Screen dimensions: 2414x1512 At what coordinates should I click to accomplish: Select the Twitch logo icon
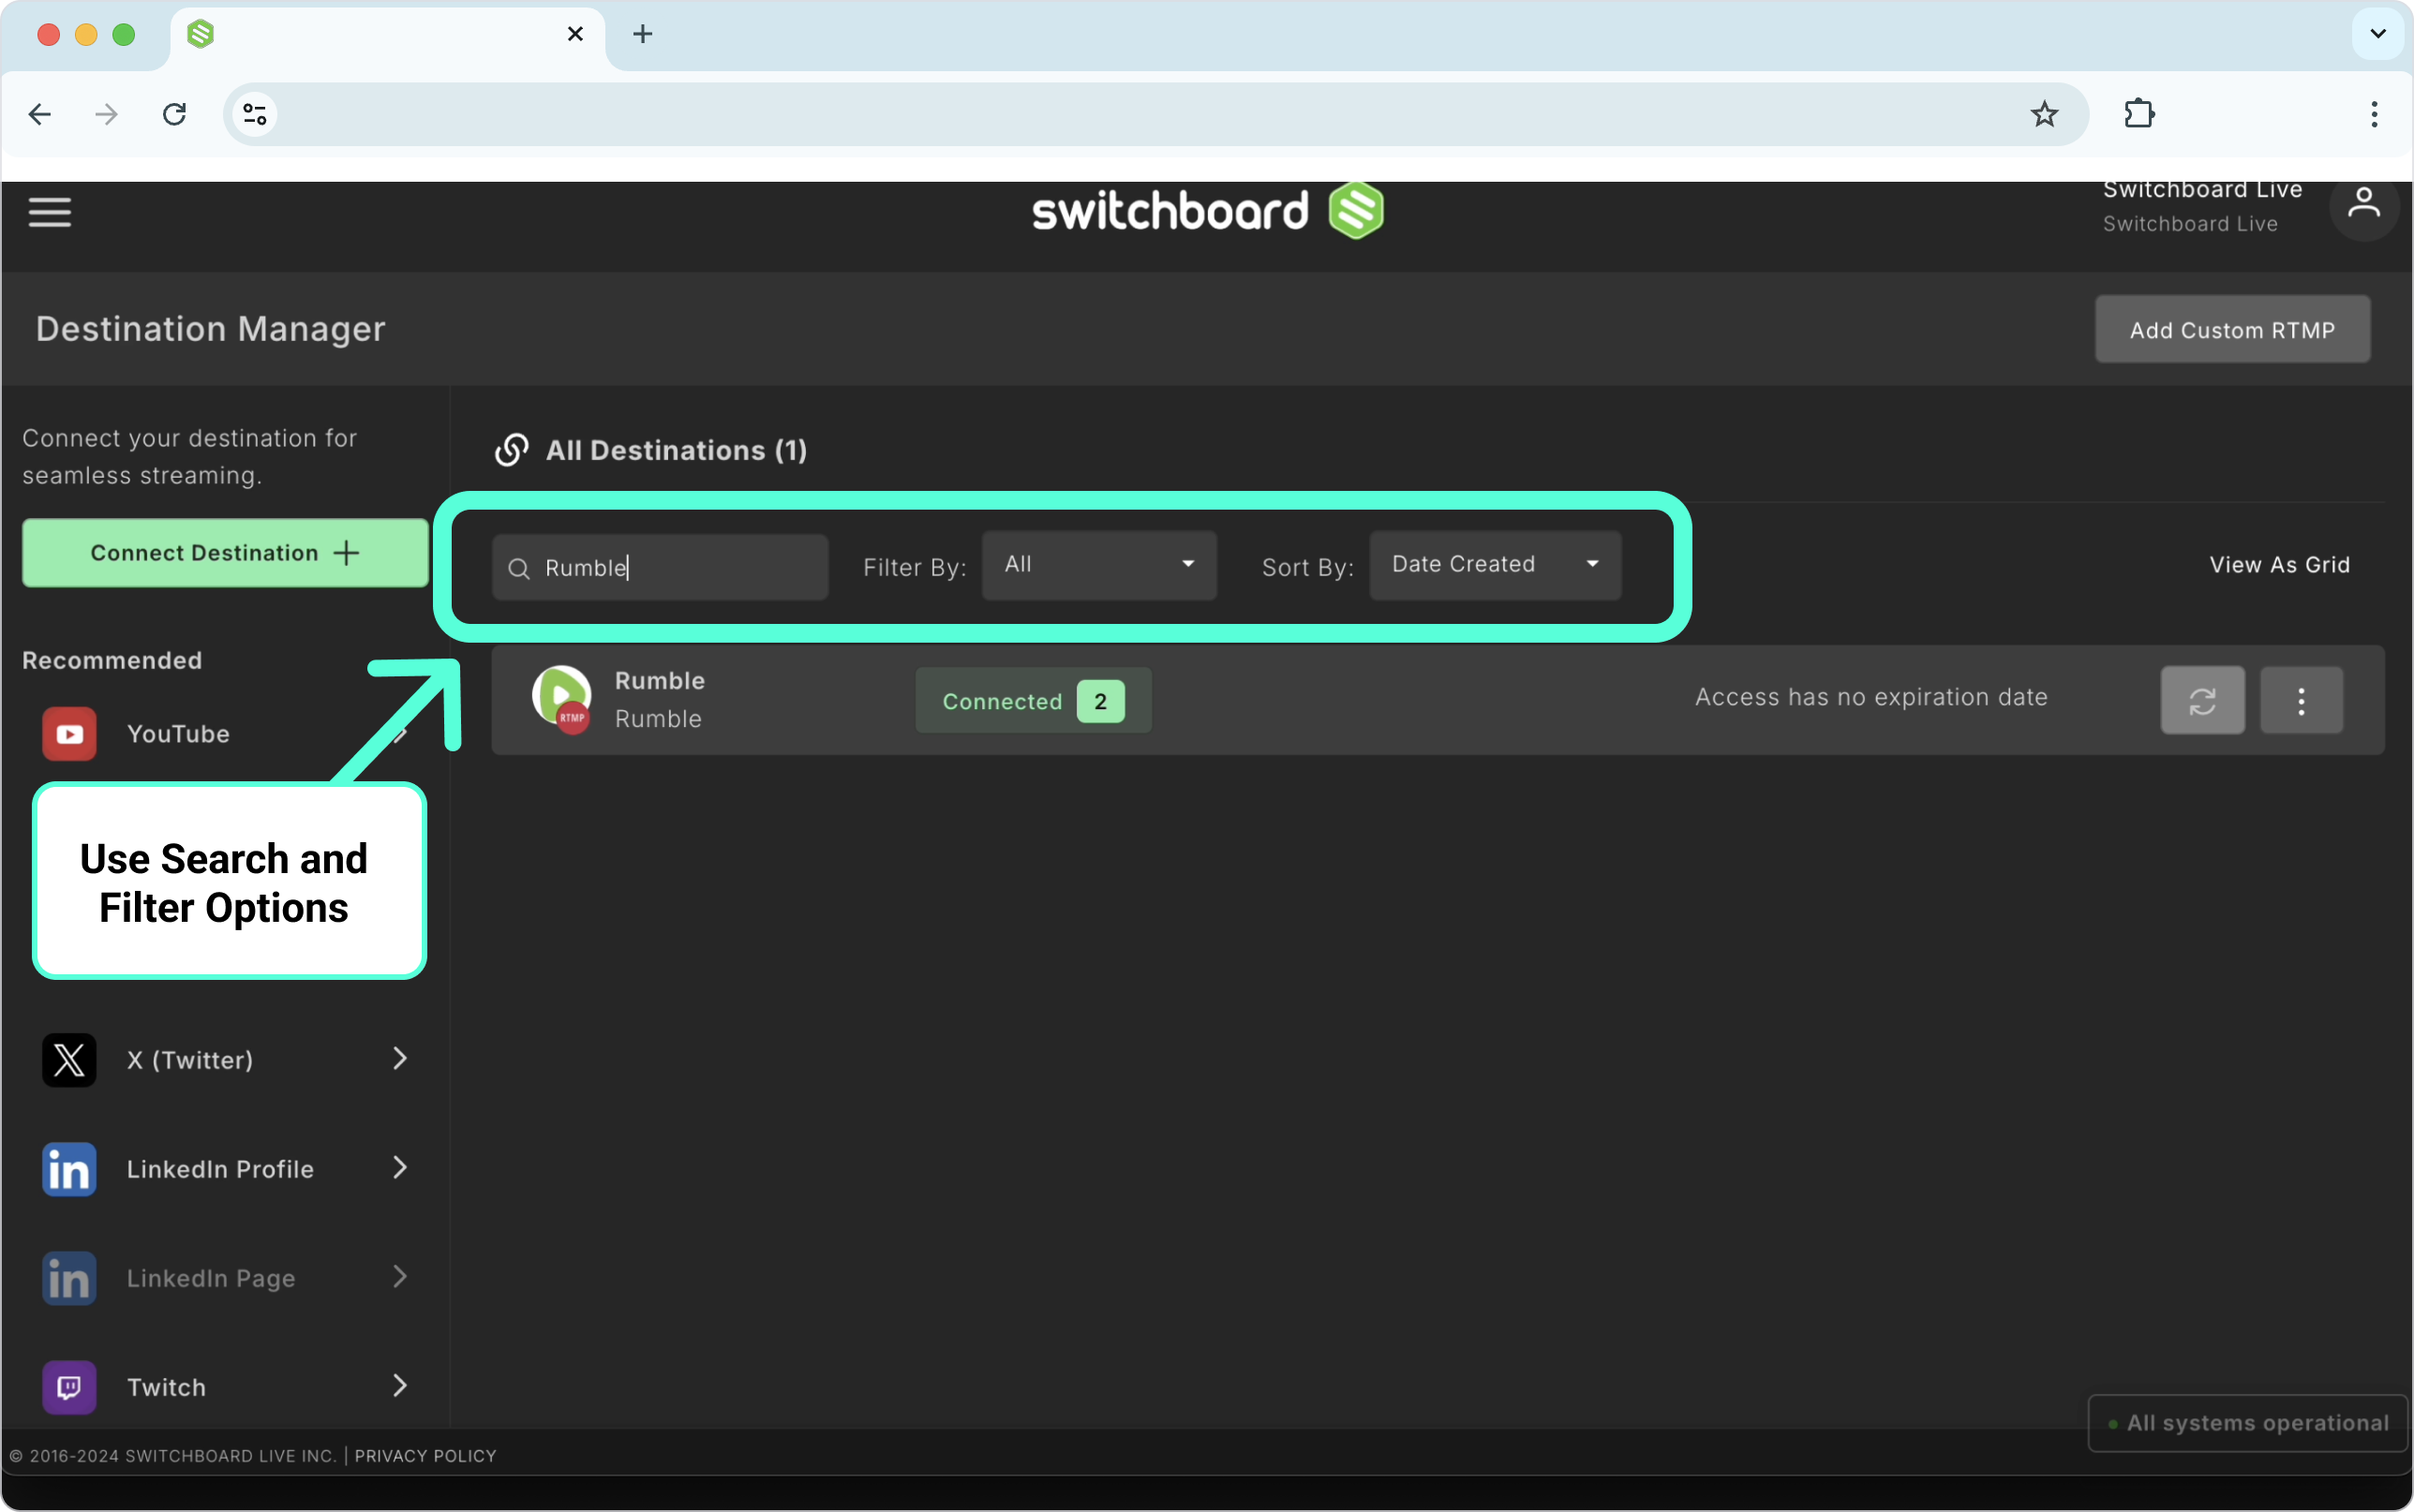click(69, 1386)
